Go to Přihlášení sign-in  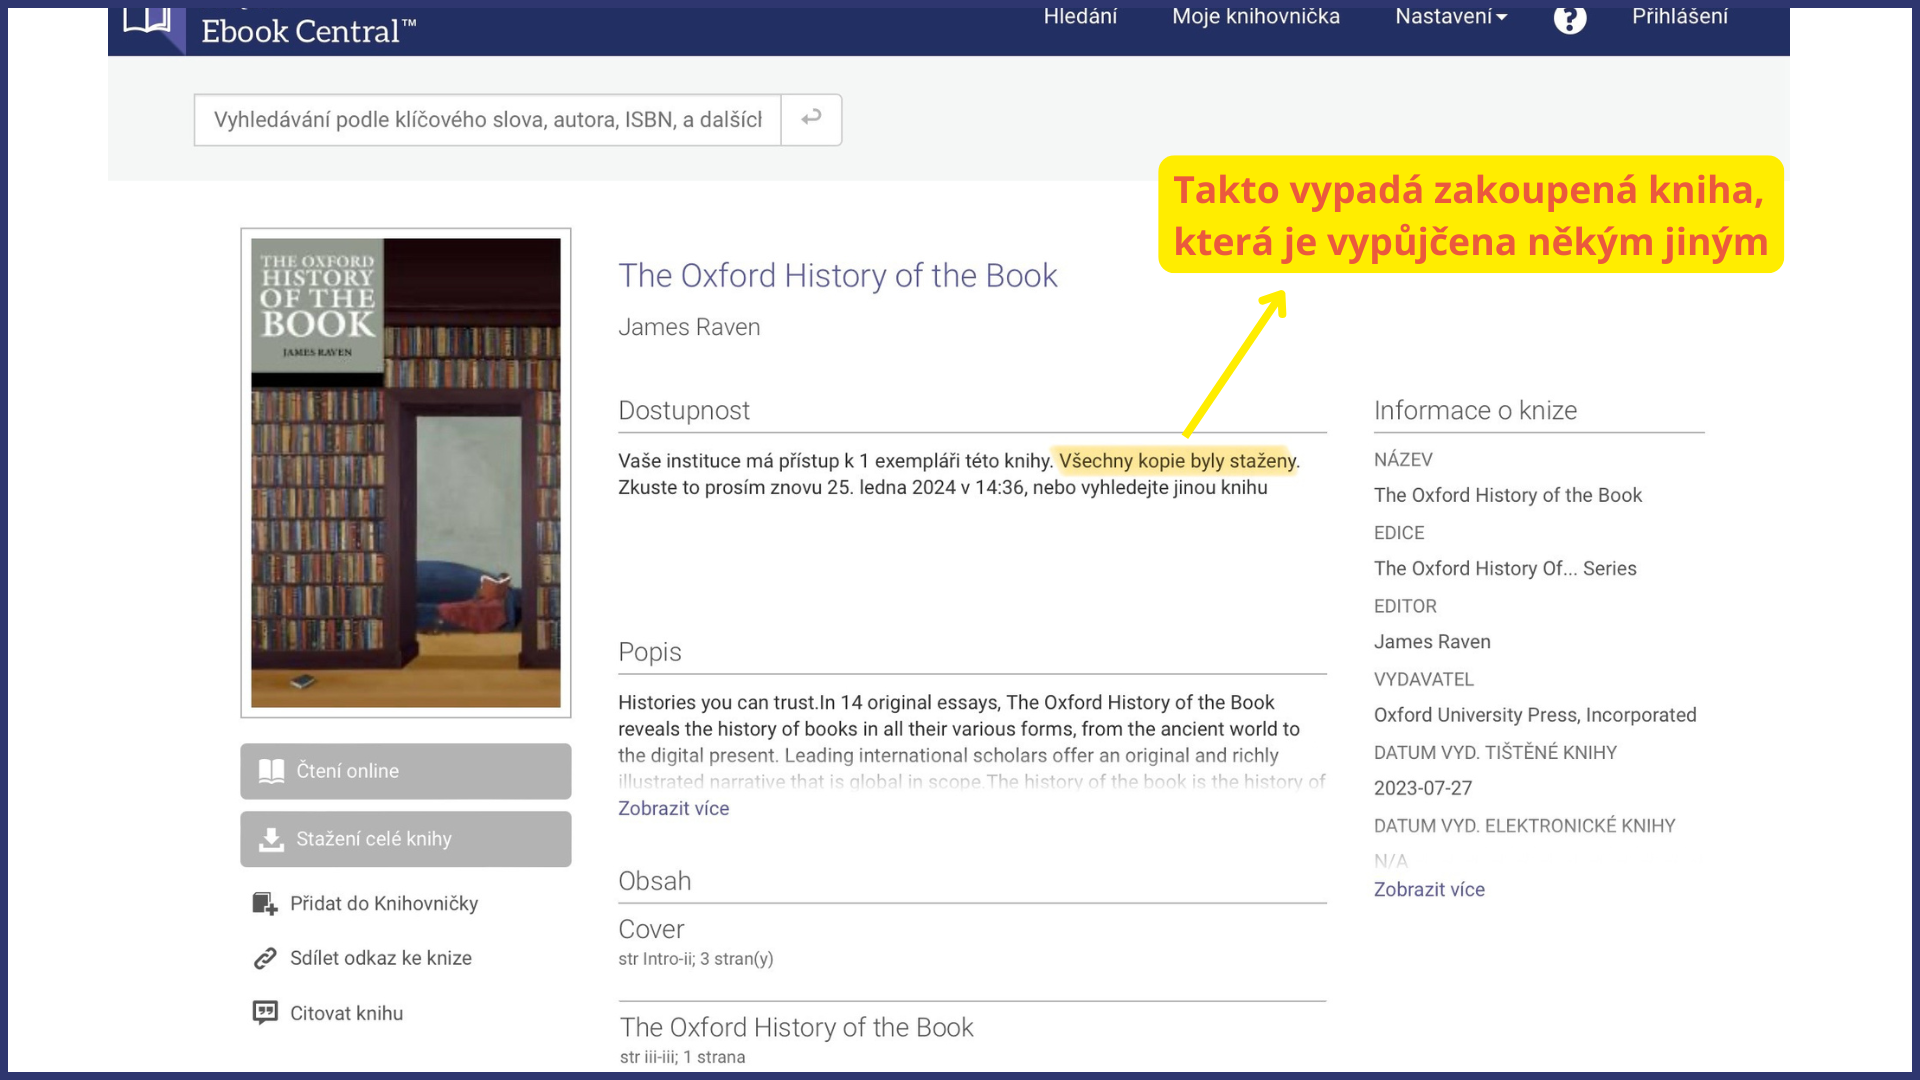click(x=1680, y=17)
